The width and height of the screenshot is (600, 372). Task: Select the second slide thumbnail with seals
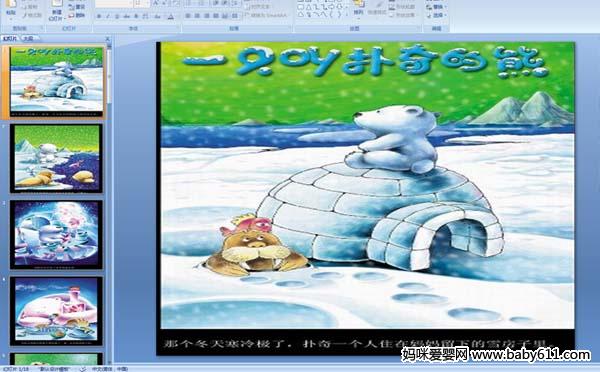pos(57,158)
